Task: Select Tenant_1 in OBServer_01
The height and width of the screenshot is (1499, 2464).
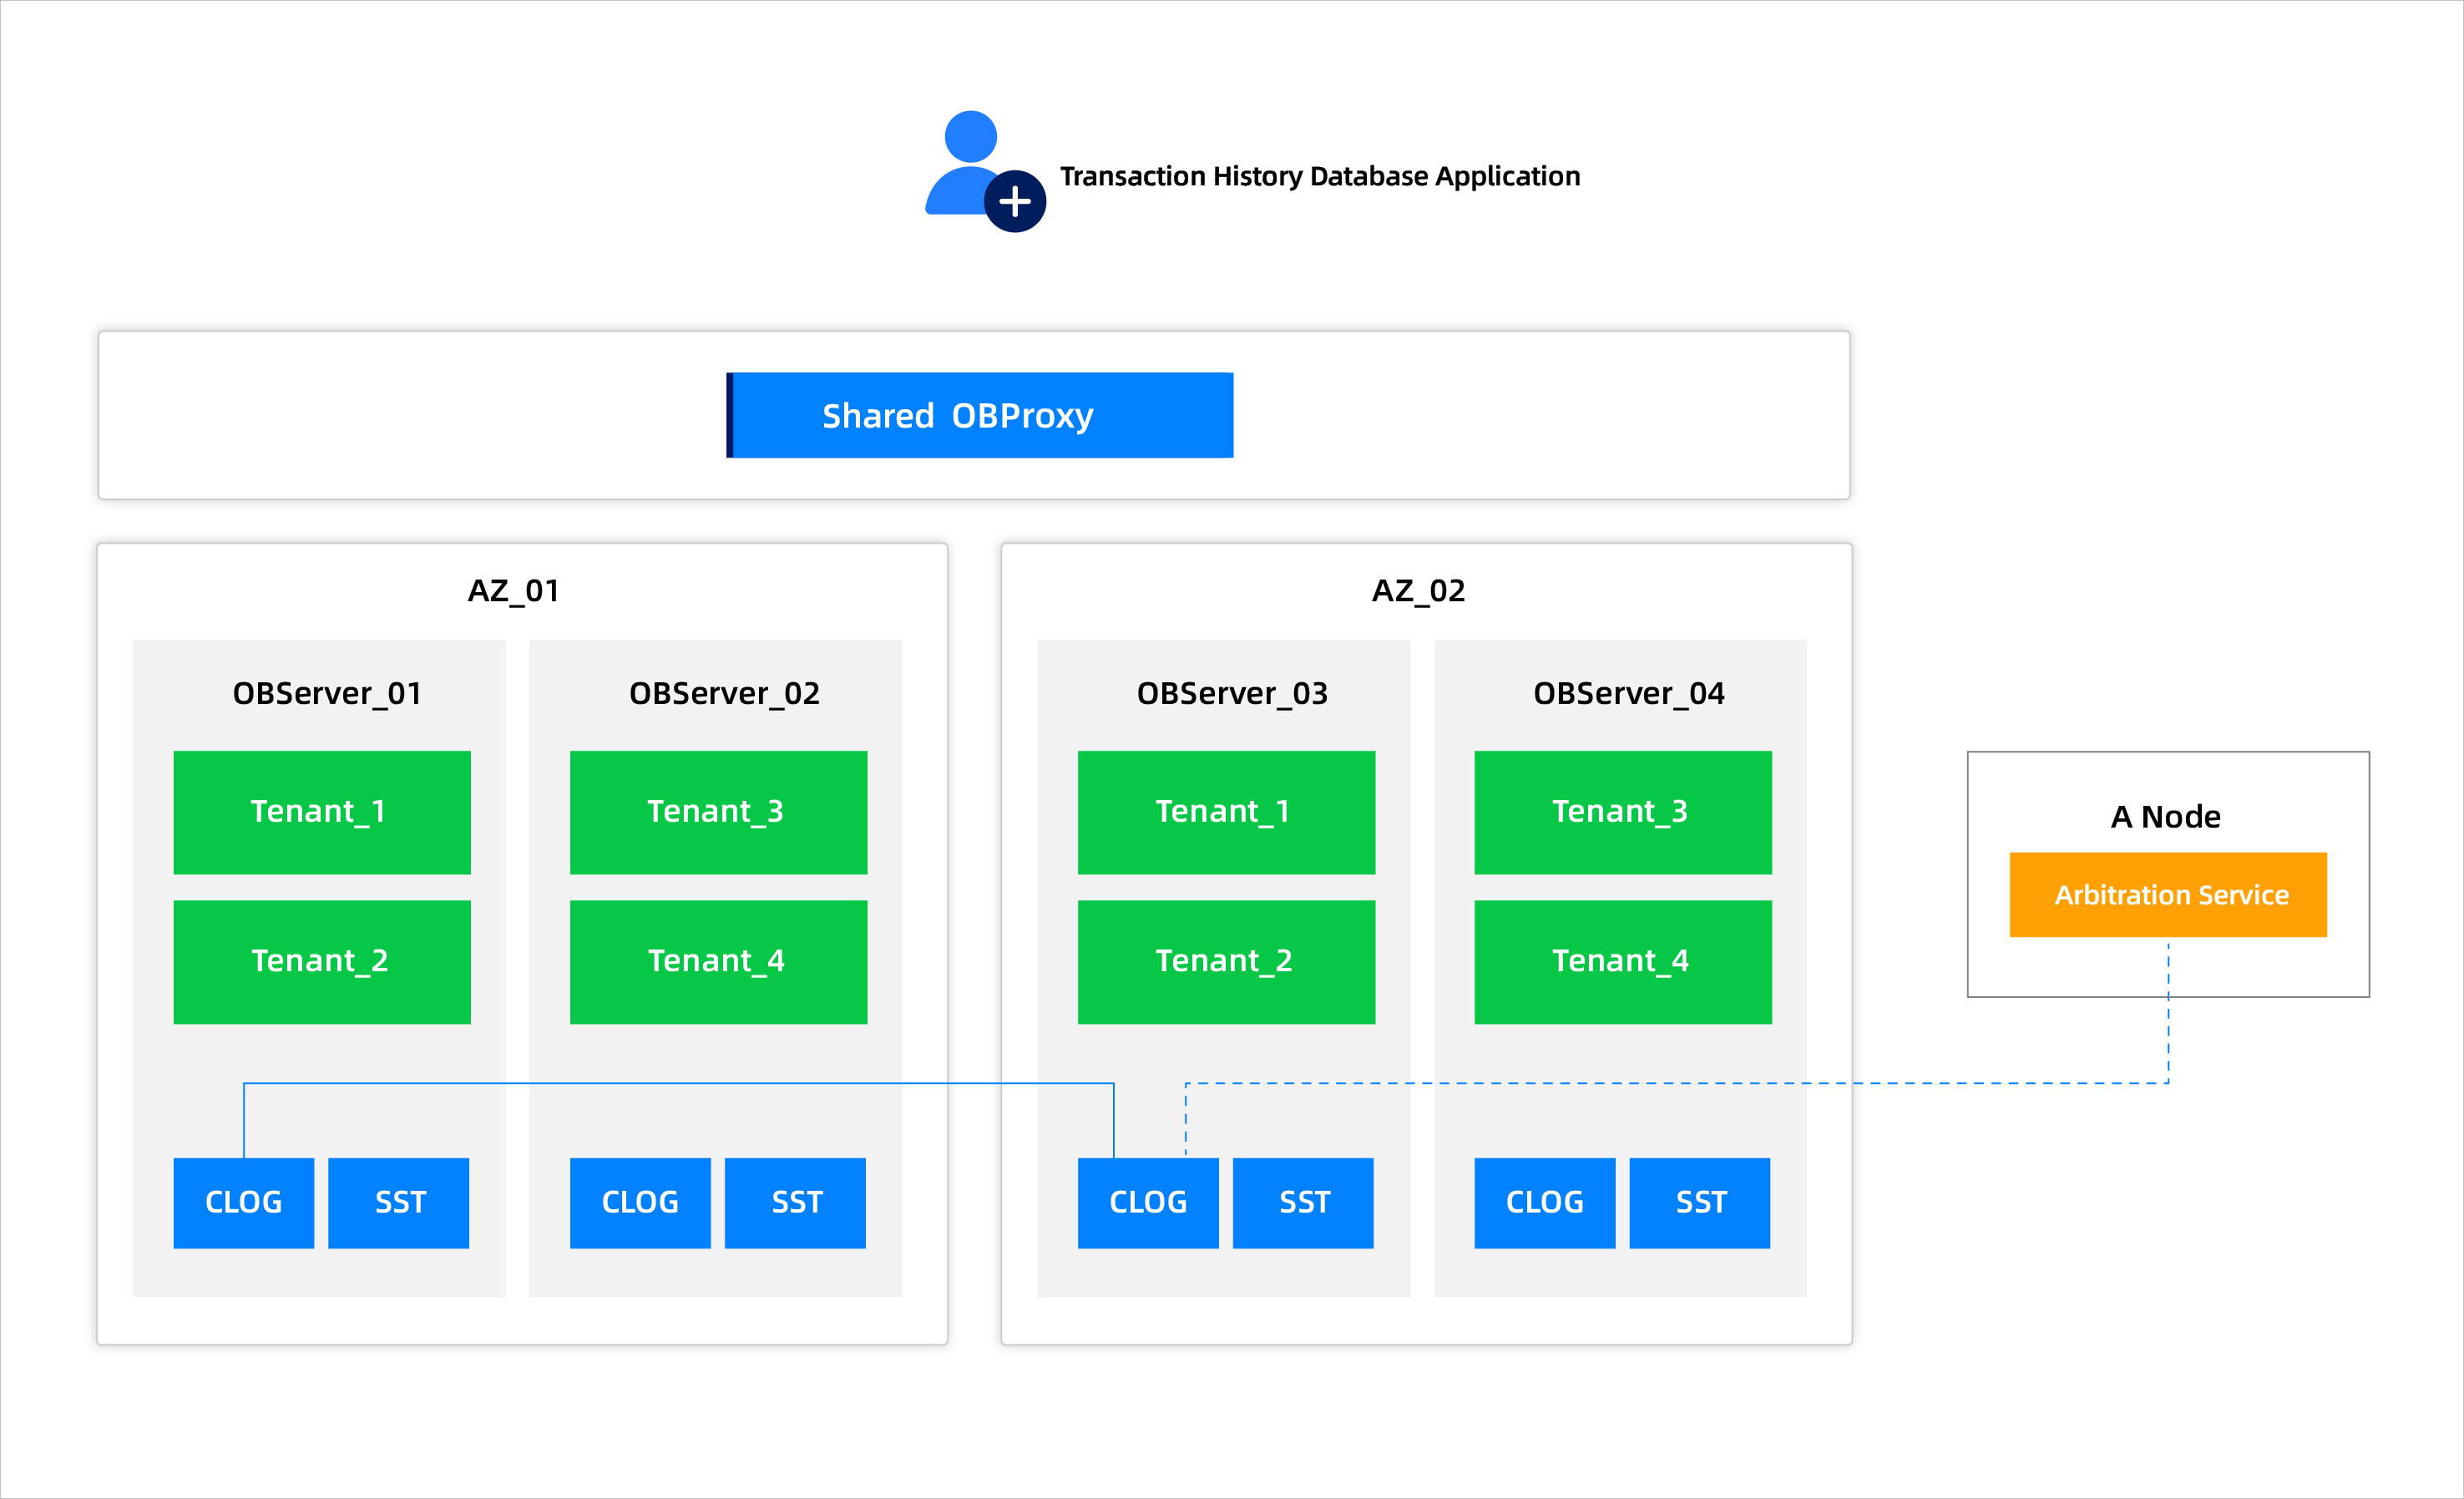Action: click(x=321, y=812)
